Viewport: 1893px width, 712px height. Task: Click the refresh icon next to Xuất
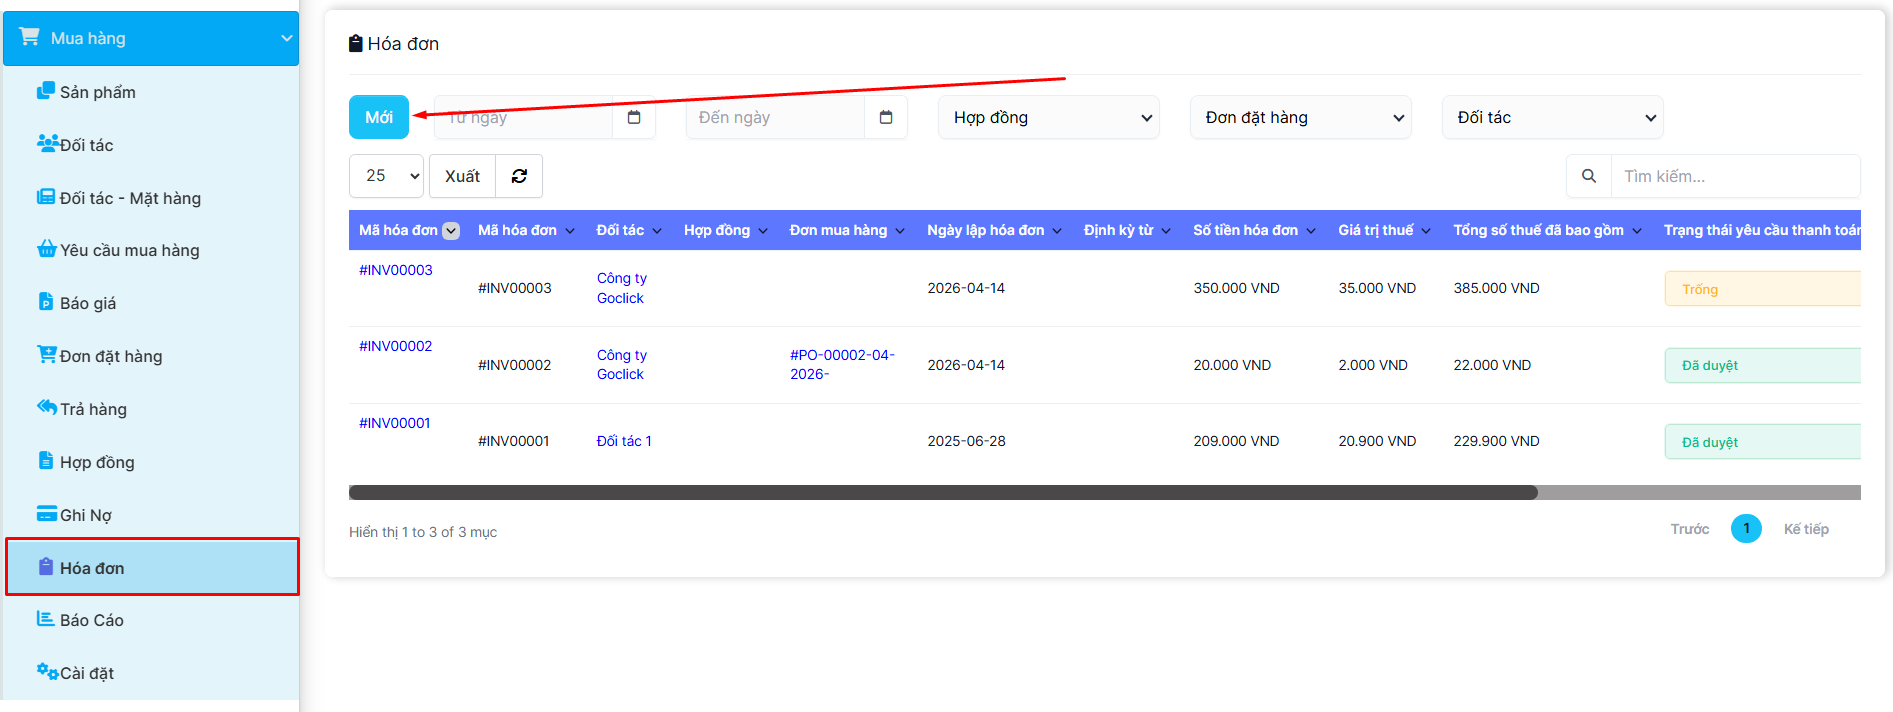click(519, 176)
